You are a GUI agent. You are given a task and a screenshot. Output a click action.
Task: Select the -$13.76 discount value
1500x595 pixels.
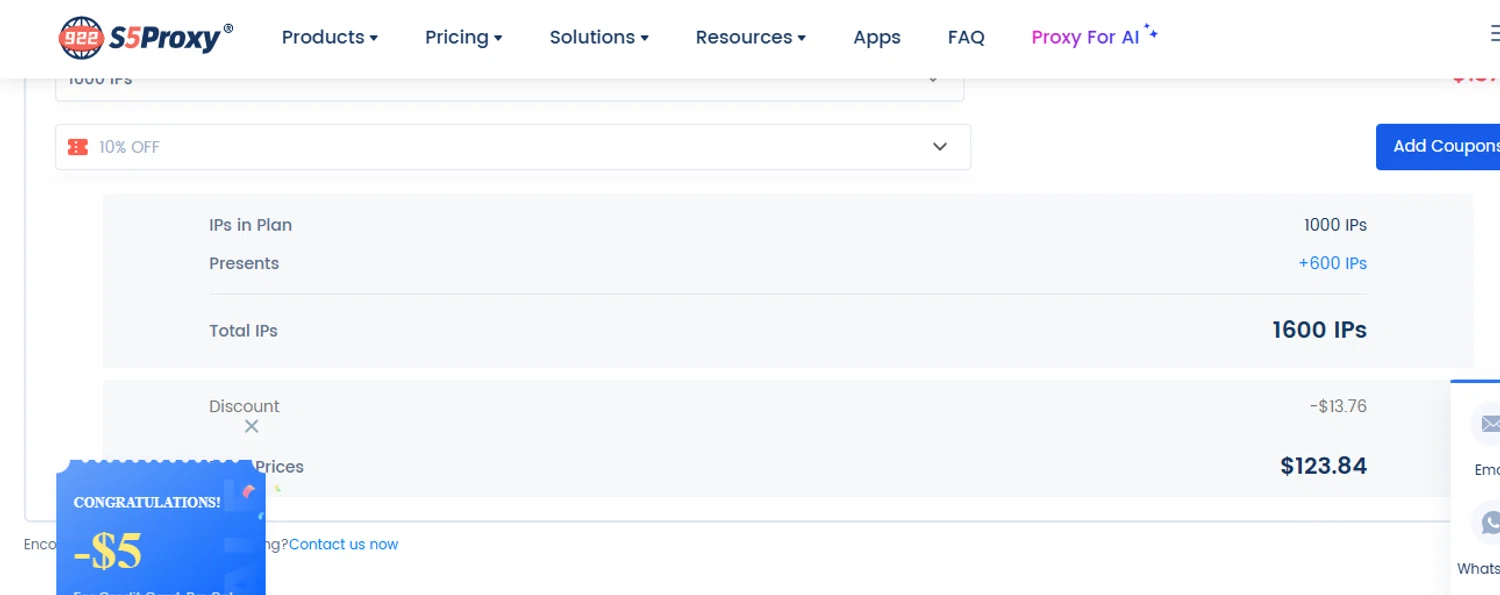click(1338, 406)
